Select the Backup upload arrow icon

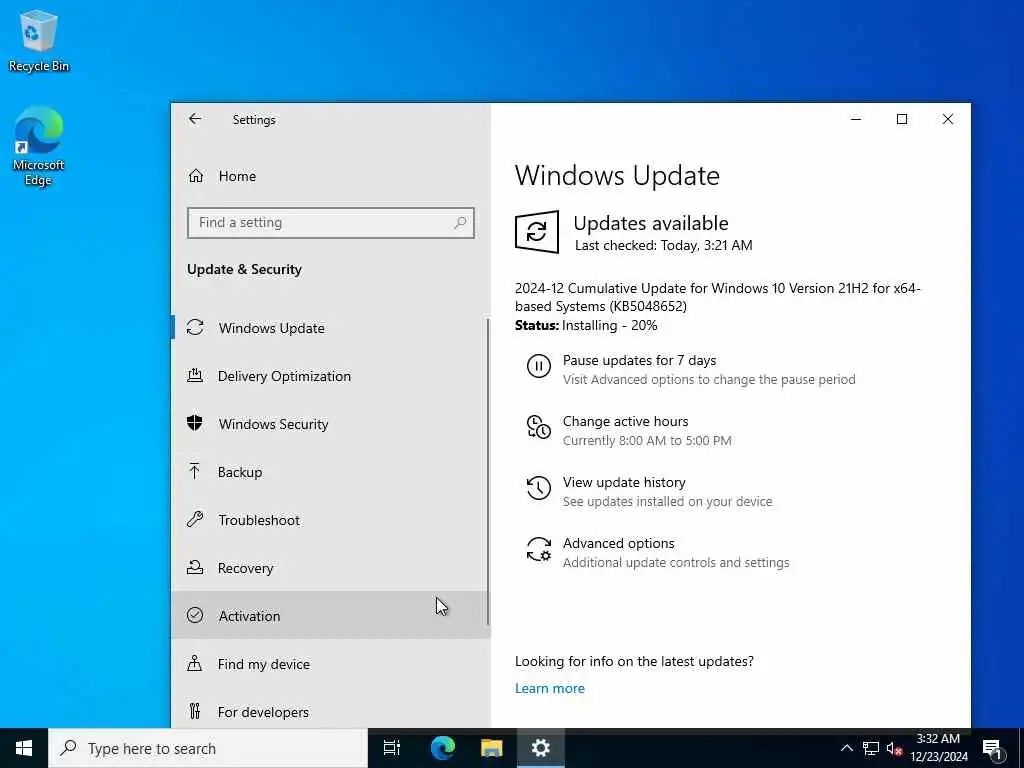tap(195, 472)
